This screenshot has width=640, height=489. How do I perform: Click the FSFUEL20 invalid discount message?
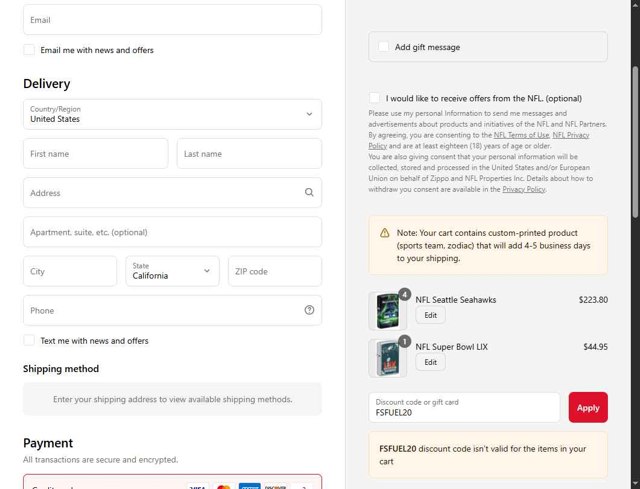pyautogui.click(x=488, y=455)
